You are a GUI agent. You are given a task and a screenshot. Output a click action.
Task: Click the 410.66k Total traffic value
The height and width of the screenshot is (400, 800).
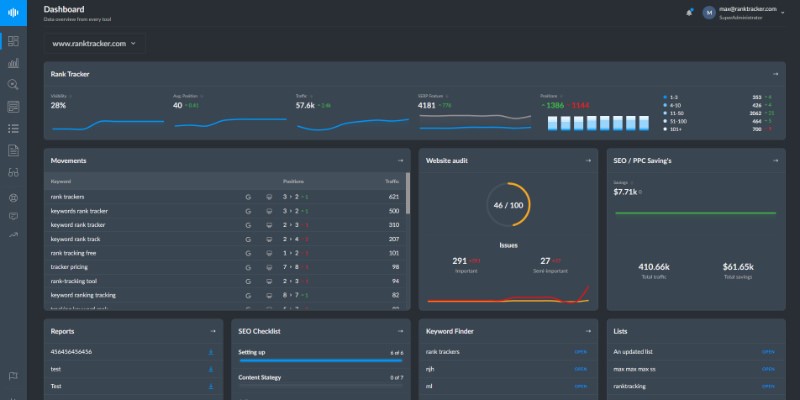coord(654,267)
